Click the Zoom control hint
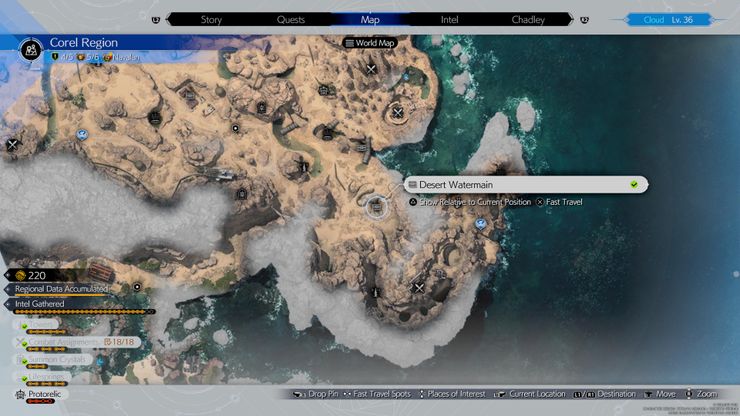This screenshot has width=740, height=416. 701,394
